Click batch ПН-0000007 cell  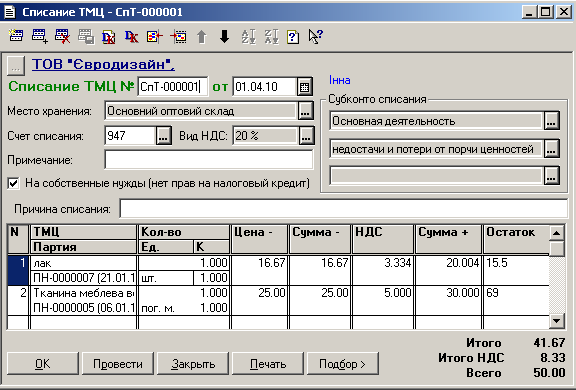tap(84, 278)
